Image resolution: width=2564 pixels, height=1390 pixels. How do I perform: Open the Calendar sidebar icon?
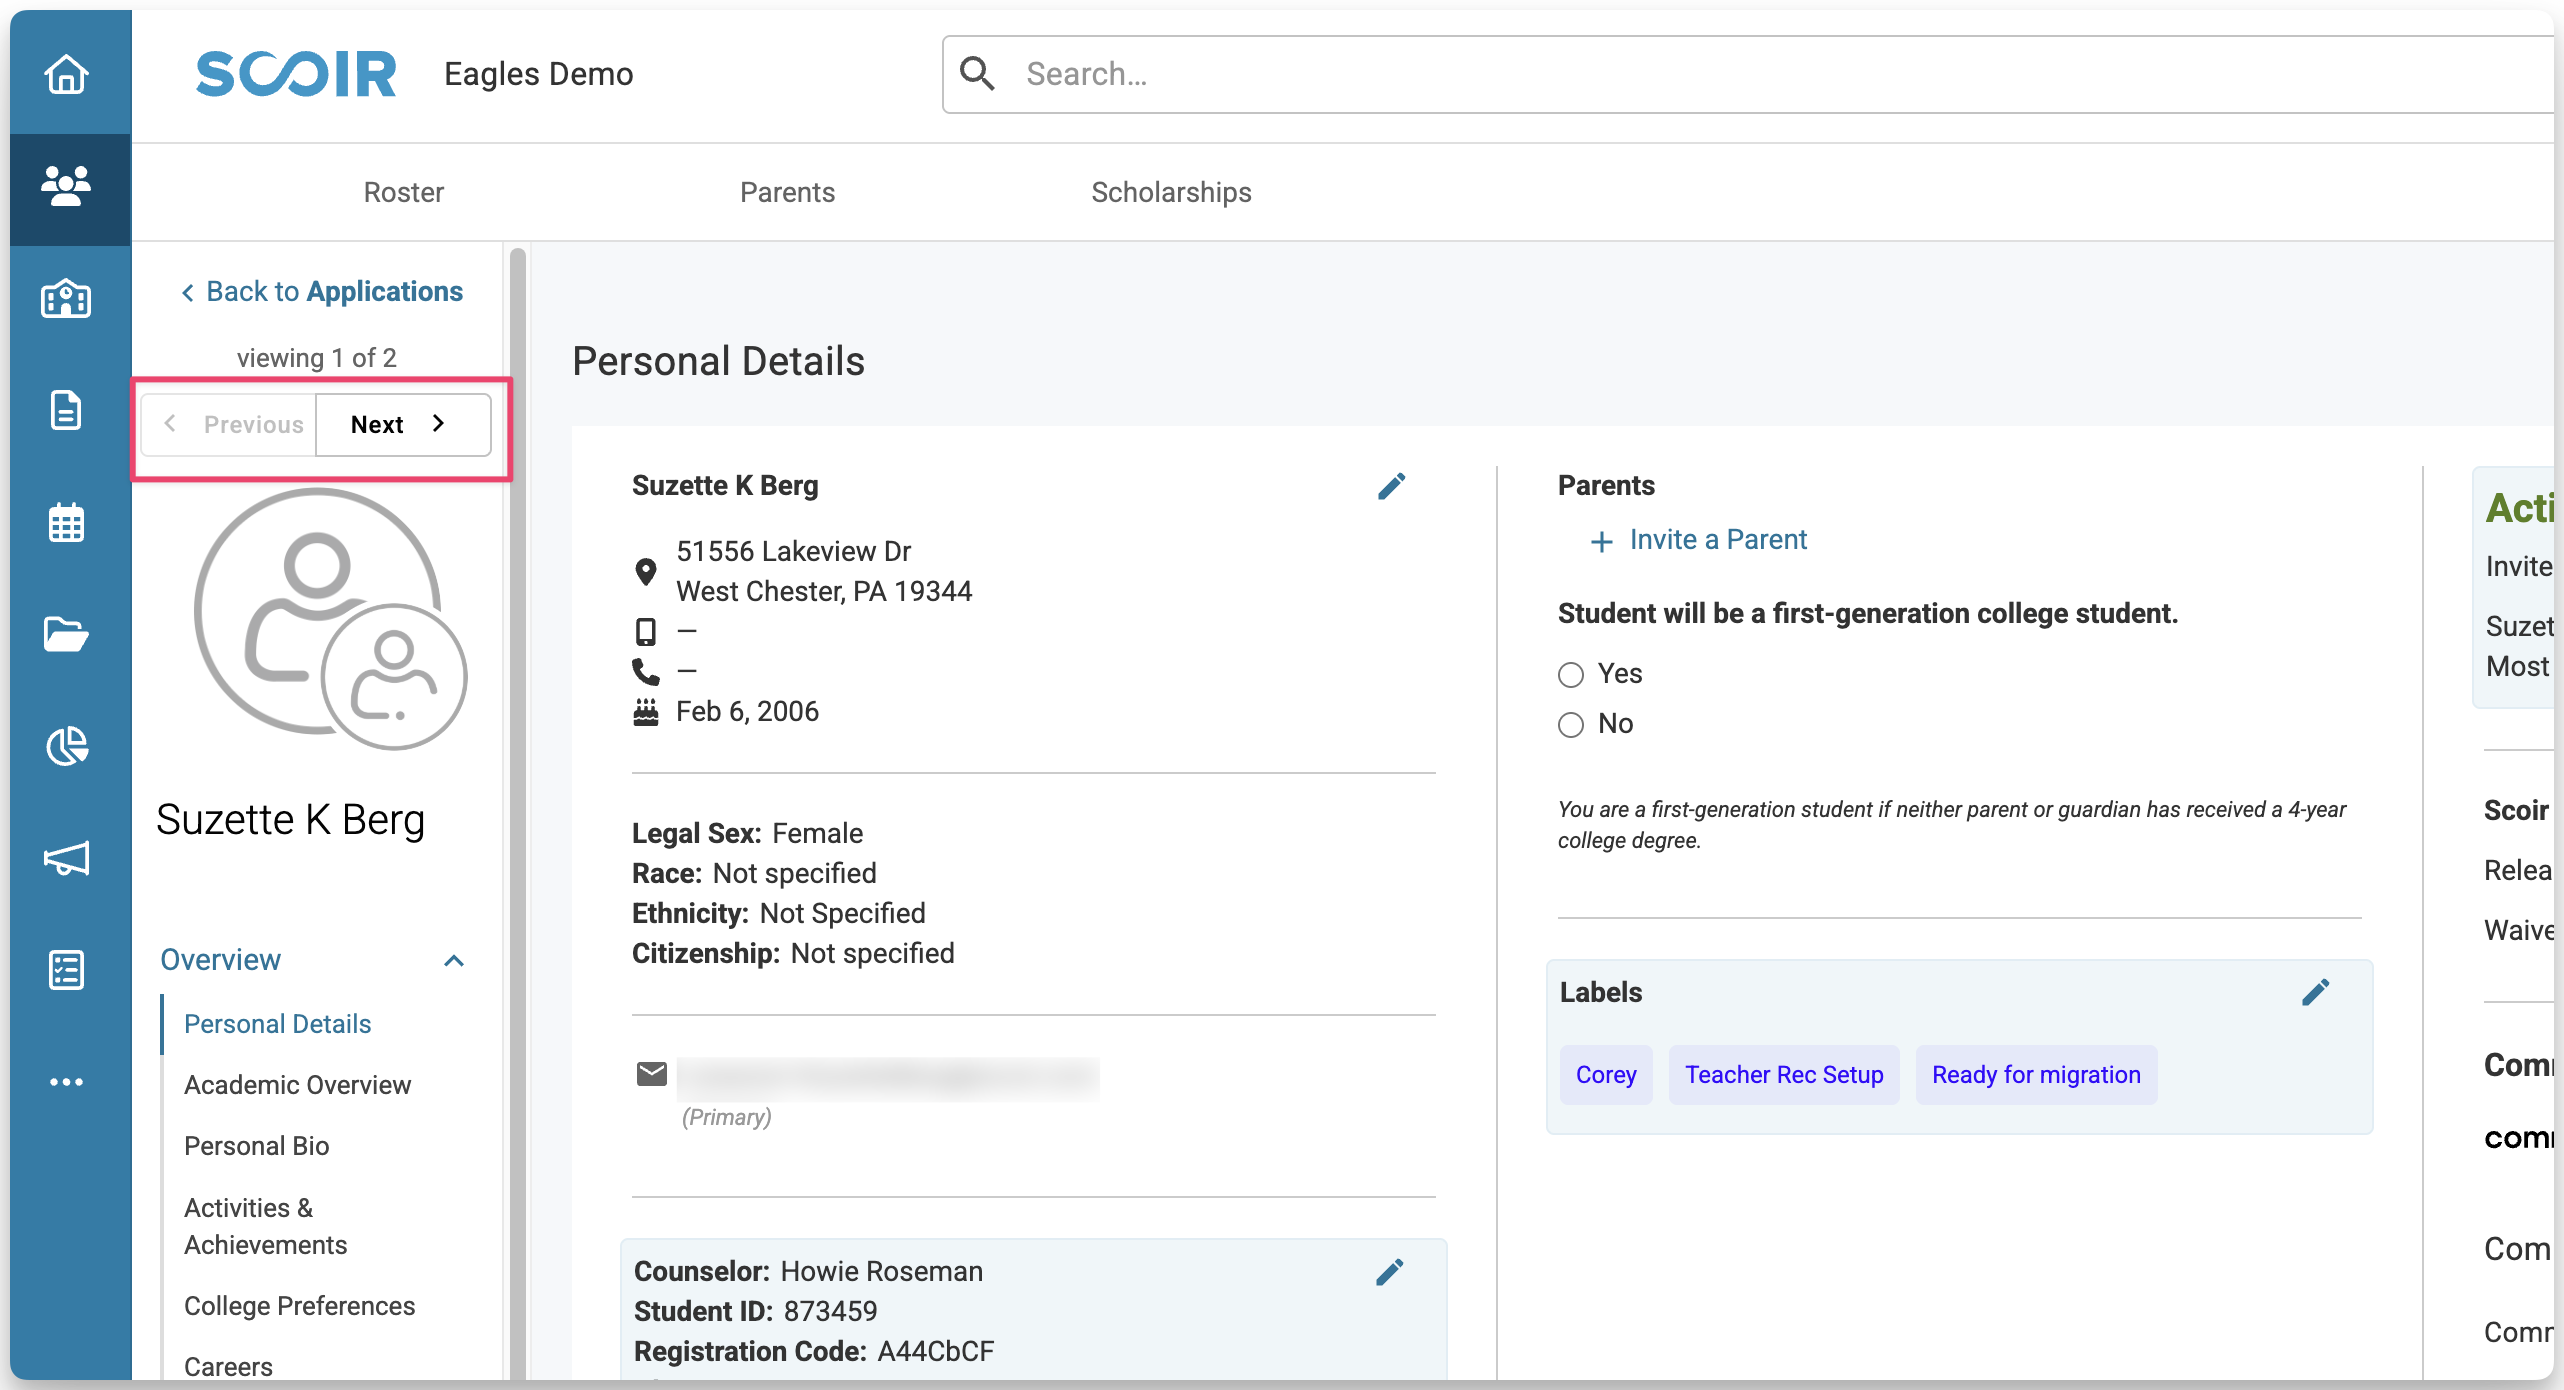coord(66,523)
